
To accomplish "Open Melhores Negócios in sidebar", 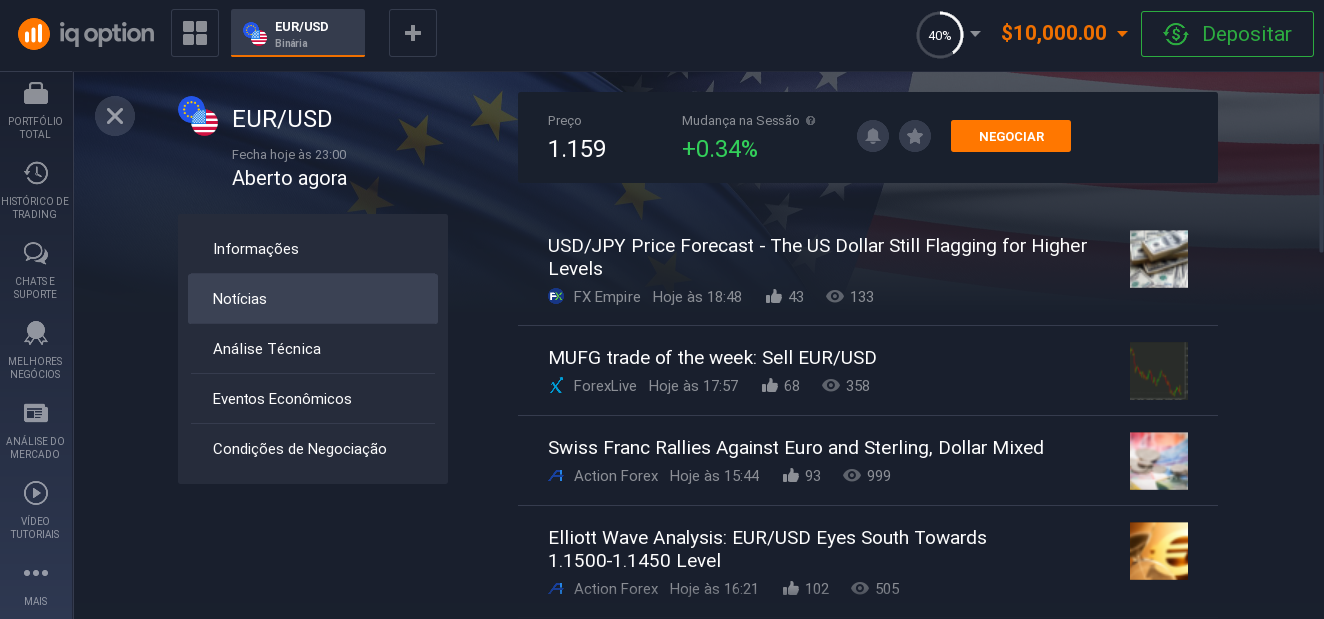I will (x=36, y=350).
